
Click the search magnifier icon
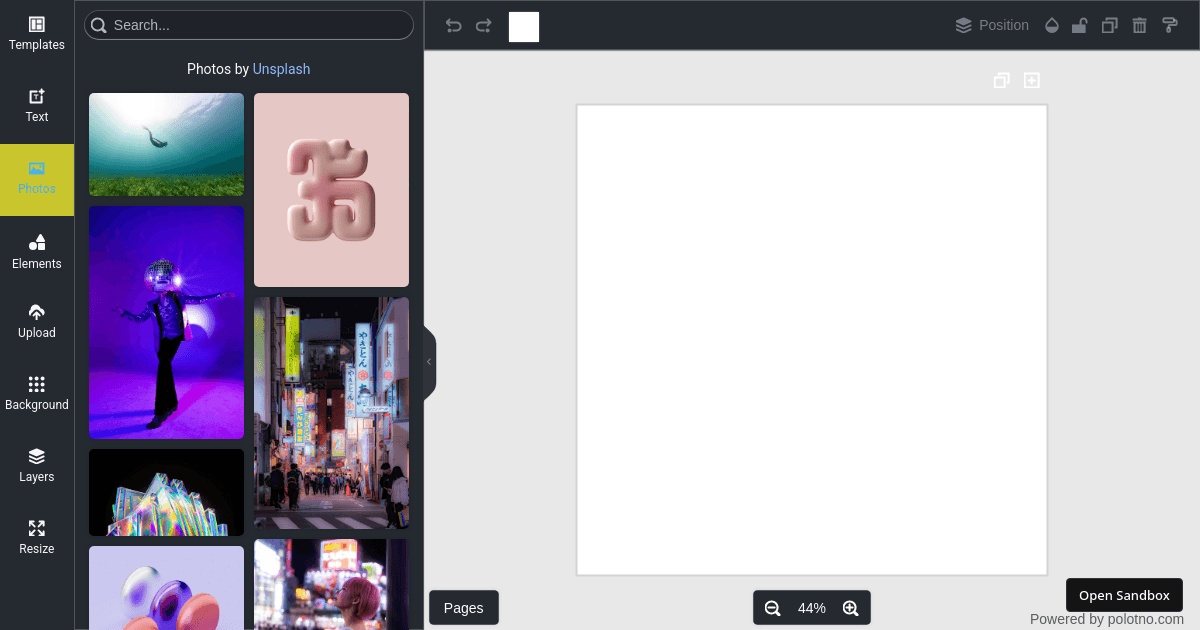(98, 25)
